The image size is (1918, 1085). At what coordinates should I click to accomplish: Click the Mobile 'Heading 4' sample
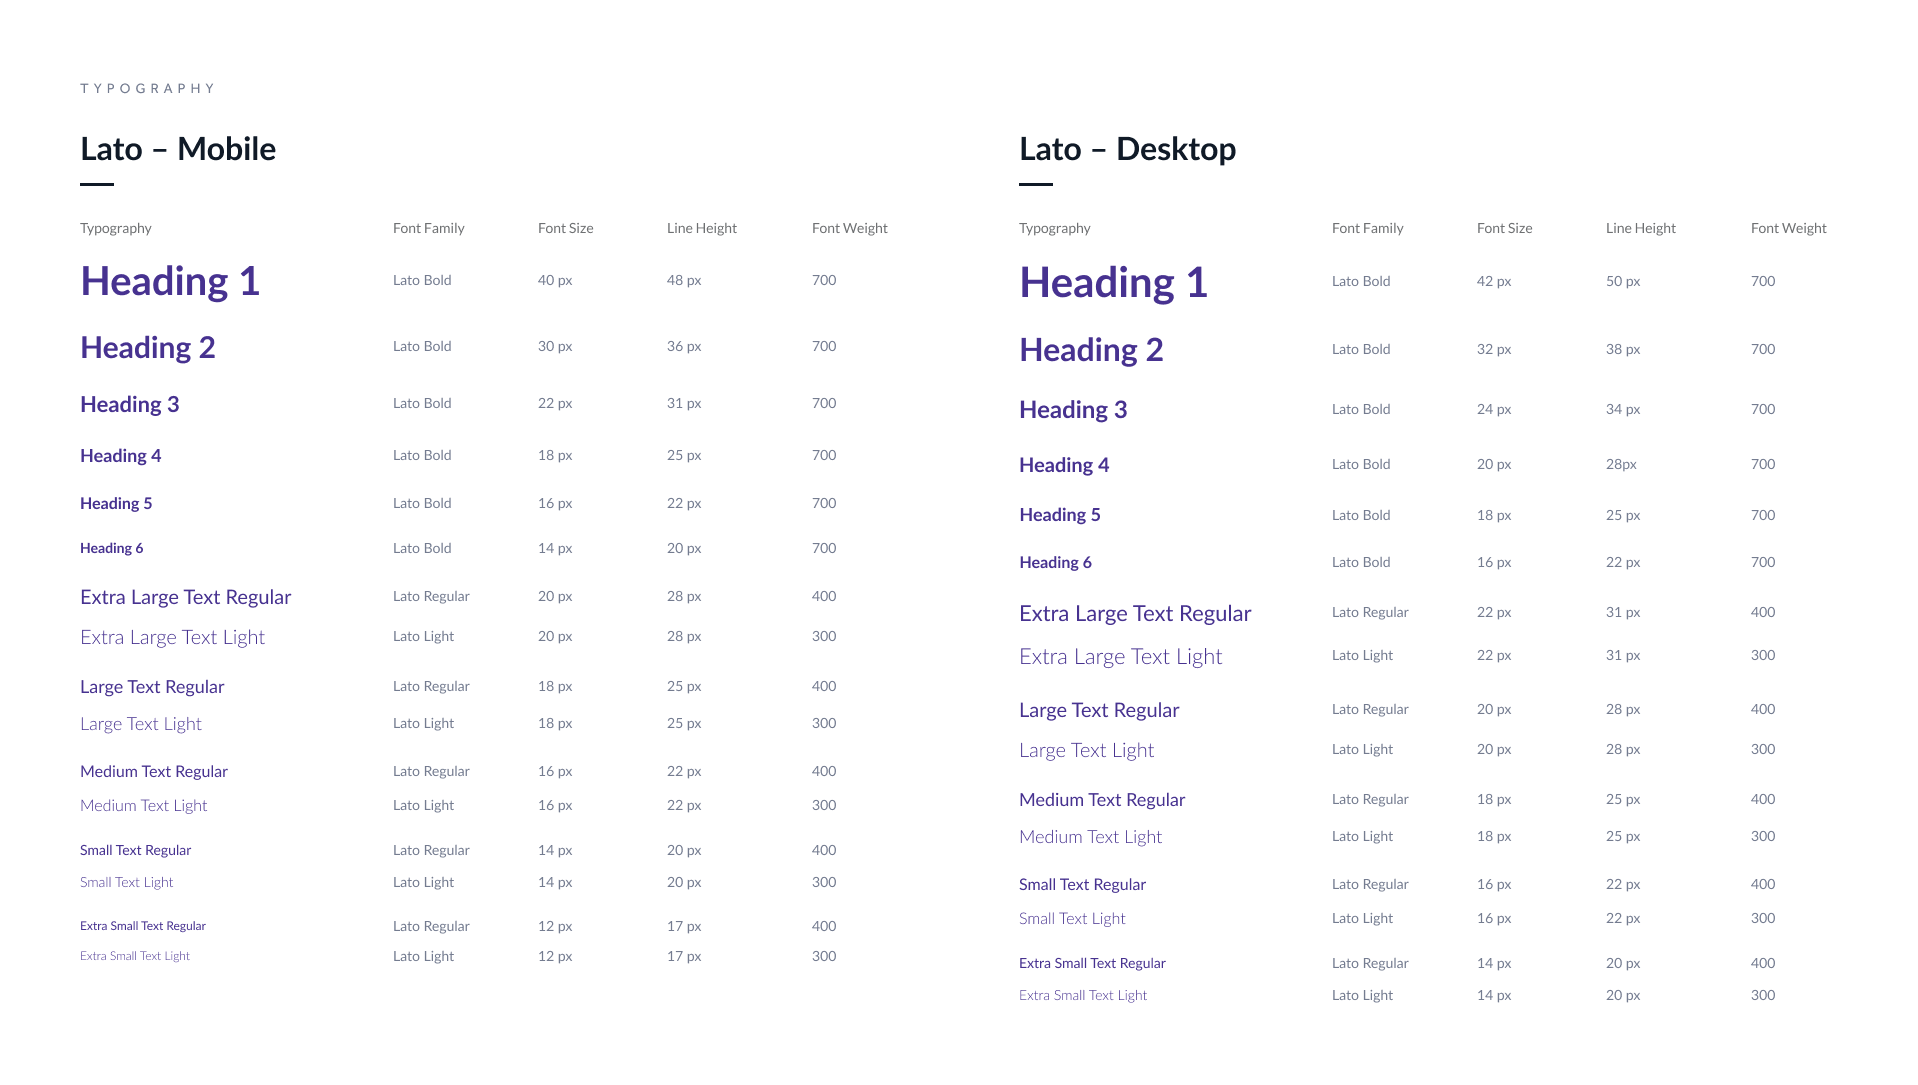121,456
